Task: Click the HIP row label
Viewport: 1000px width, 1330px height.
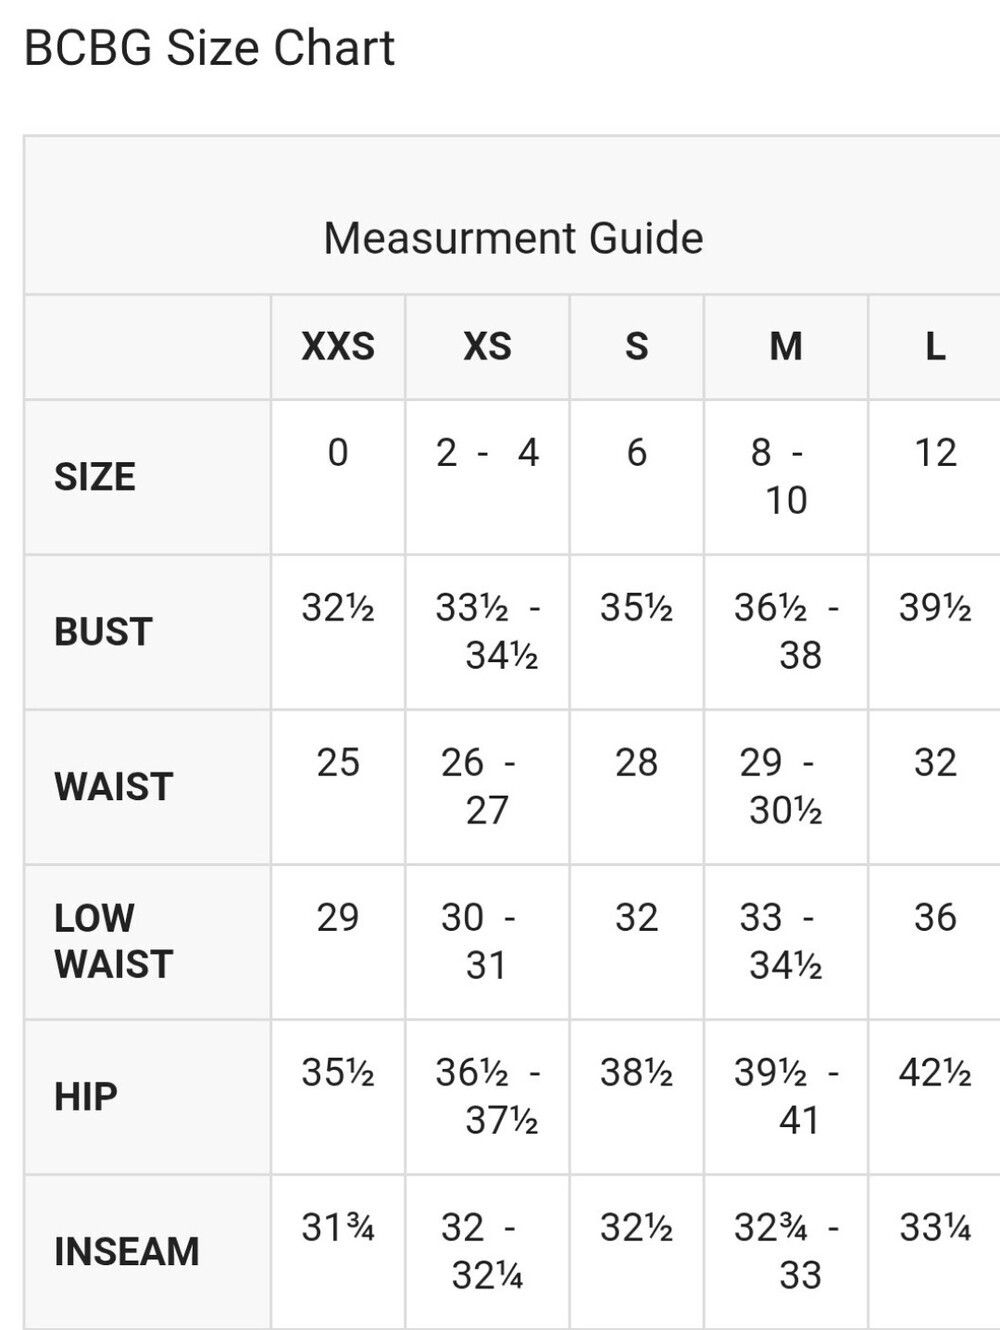Action: pyautogui.click(x=86, y=1097)
